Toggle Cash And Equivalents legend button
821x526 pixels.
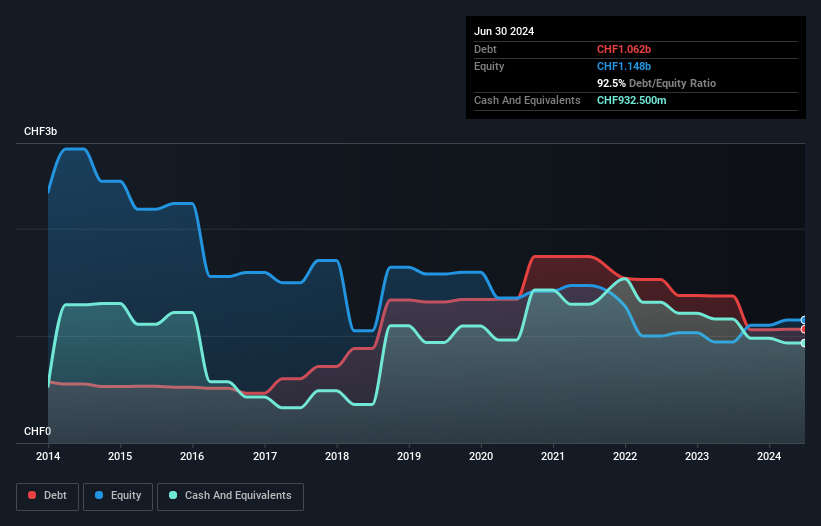click(230, 496)
